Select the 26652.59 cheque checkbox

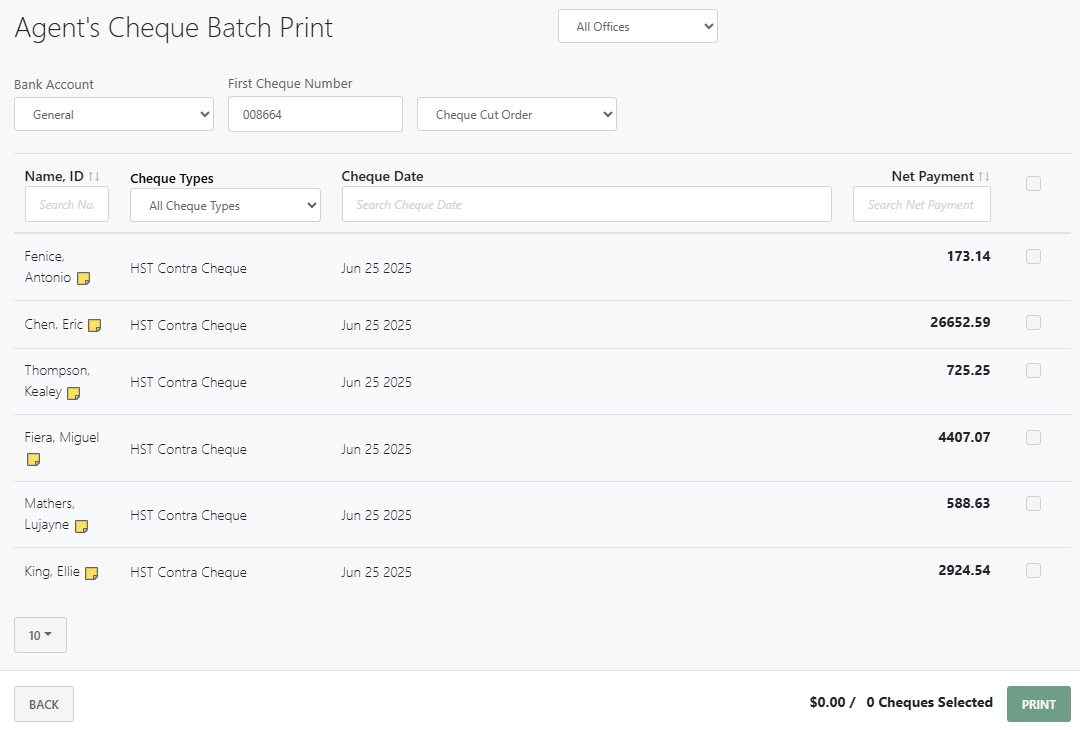(1033, 322)
